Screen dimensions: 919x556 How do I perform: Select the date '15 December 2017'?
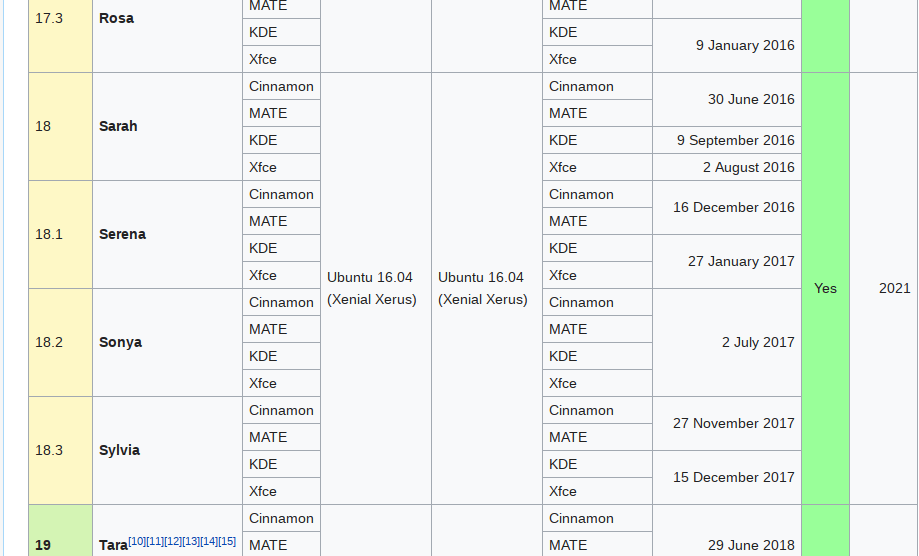tap(733, 477)
